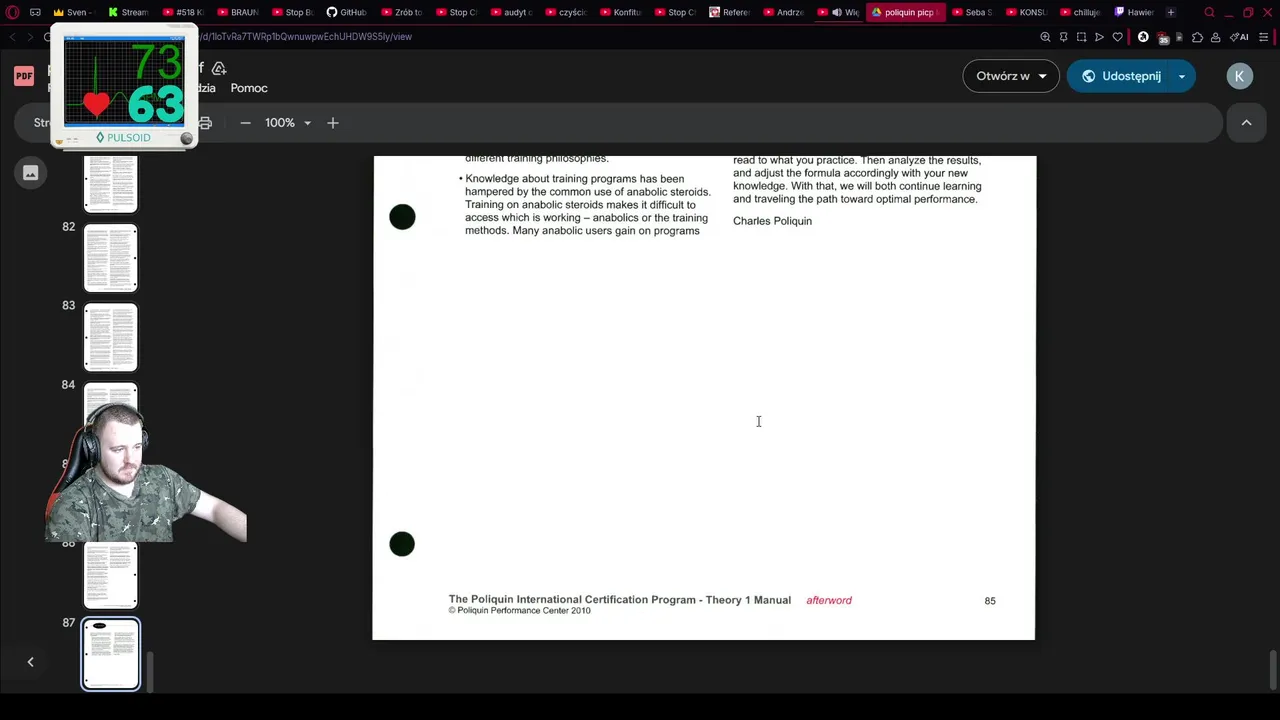The height and width of the screenshot is (720, 1280).
Task: Click the heart bookmark icon
Action: (1117, 37)
